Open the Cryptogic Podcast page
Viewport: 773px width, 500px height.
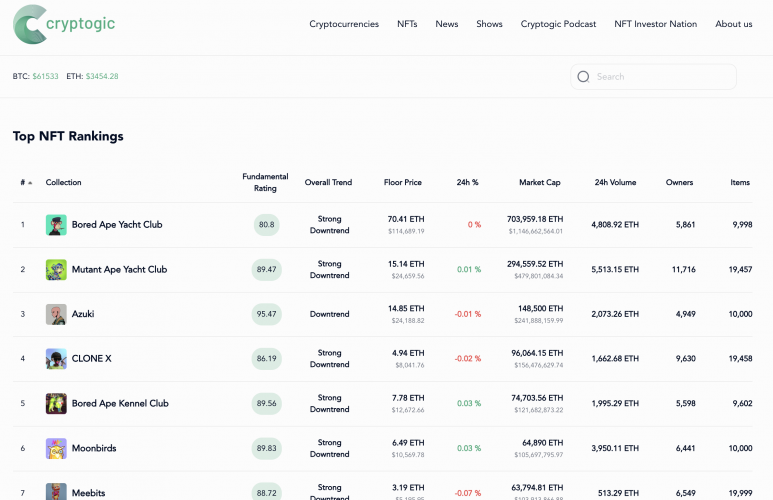tap(558, 24)
